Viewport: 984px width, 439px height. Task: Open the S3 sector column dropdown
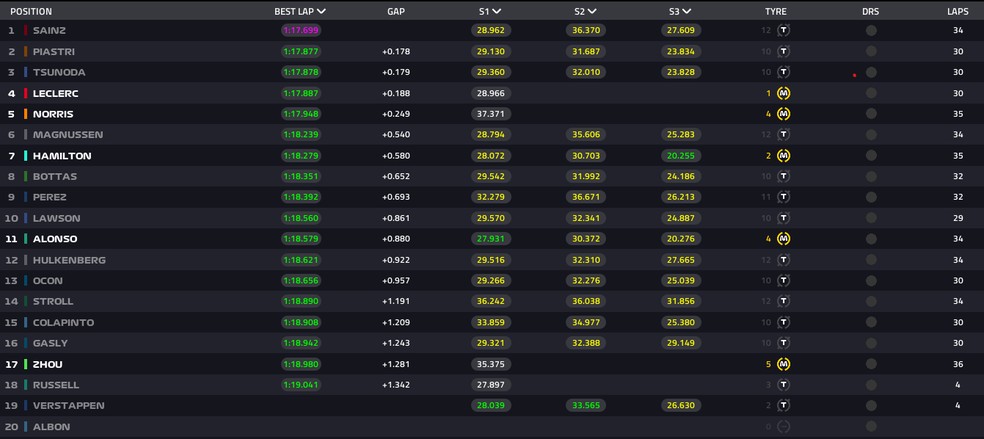tap(680, 11)
